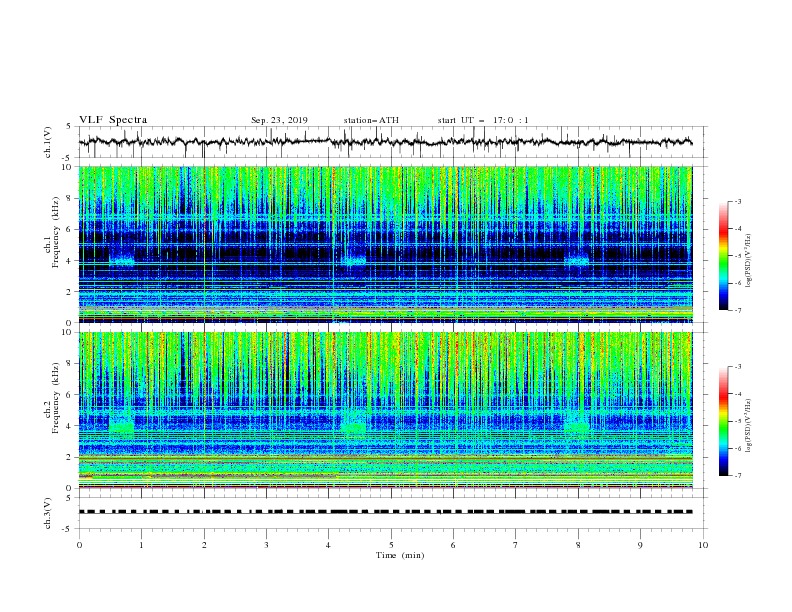
Task: Click time axis tick label "7"
Action: click(x=516, y=545)
